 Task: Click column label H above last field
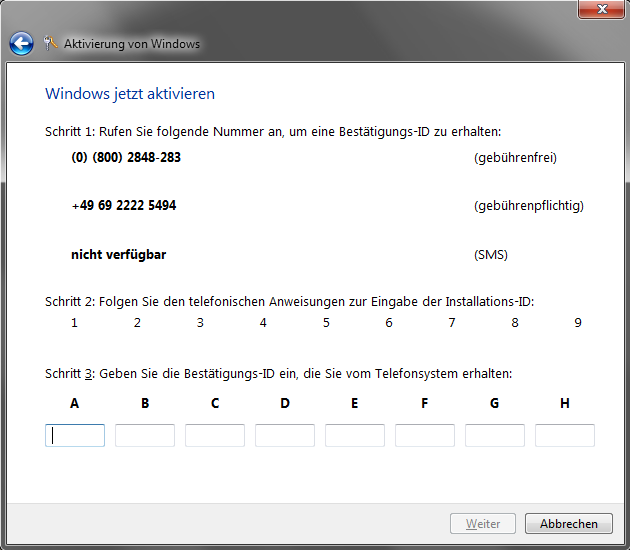tap(565, 403)
